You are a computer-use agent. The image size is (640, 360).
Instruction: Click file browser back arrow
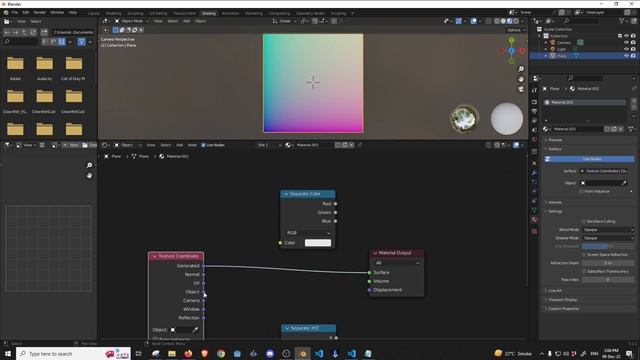7,32
